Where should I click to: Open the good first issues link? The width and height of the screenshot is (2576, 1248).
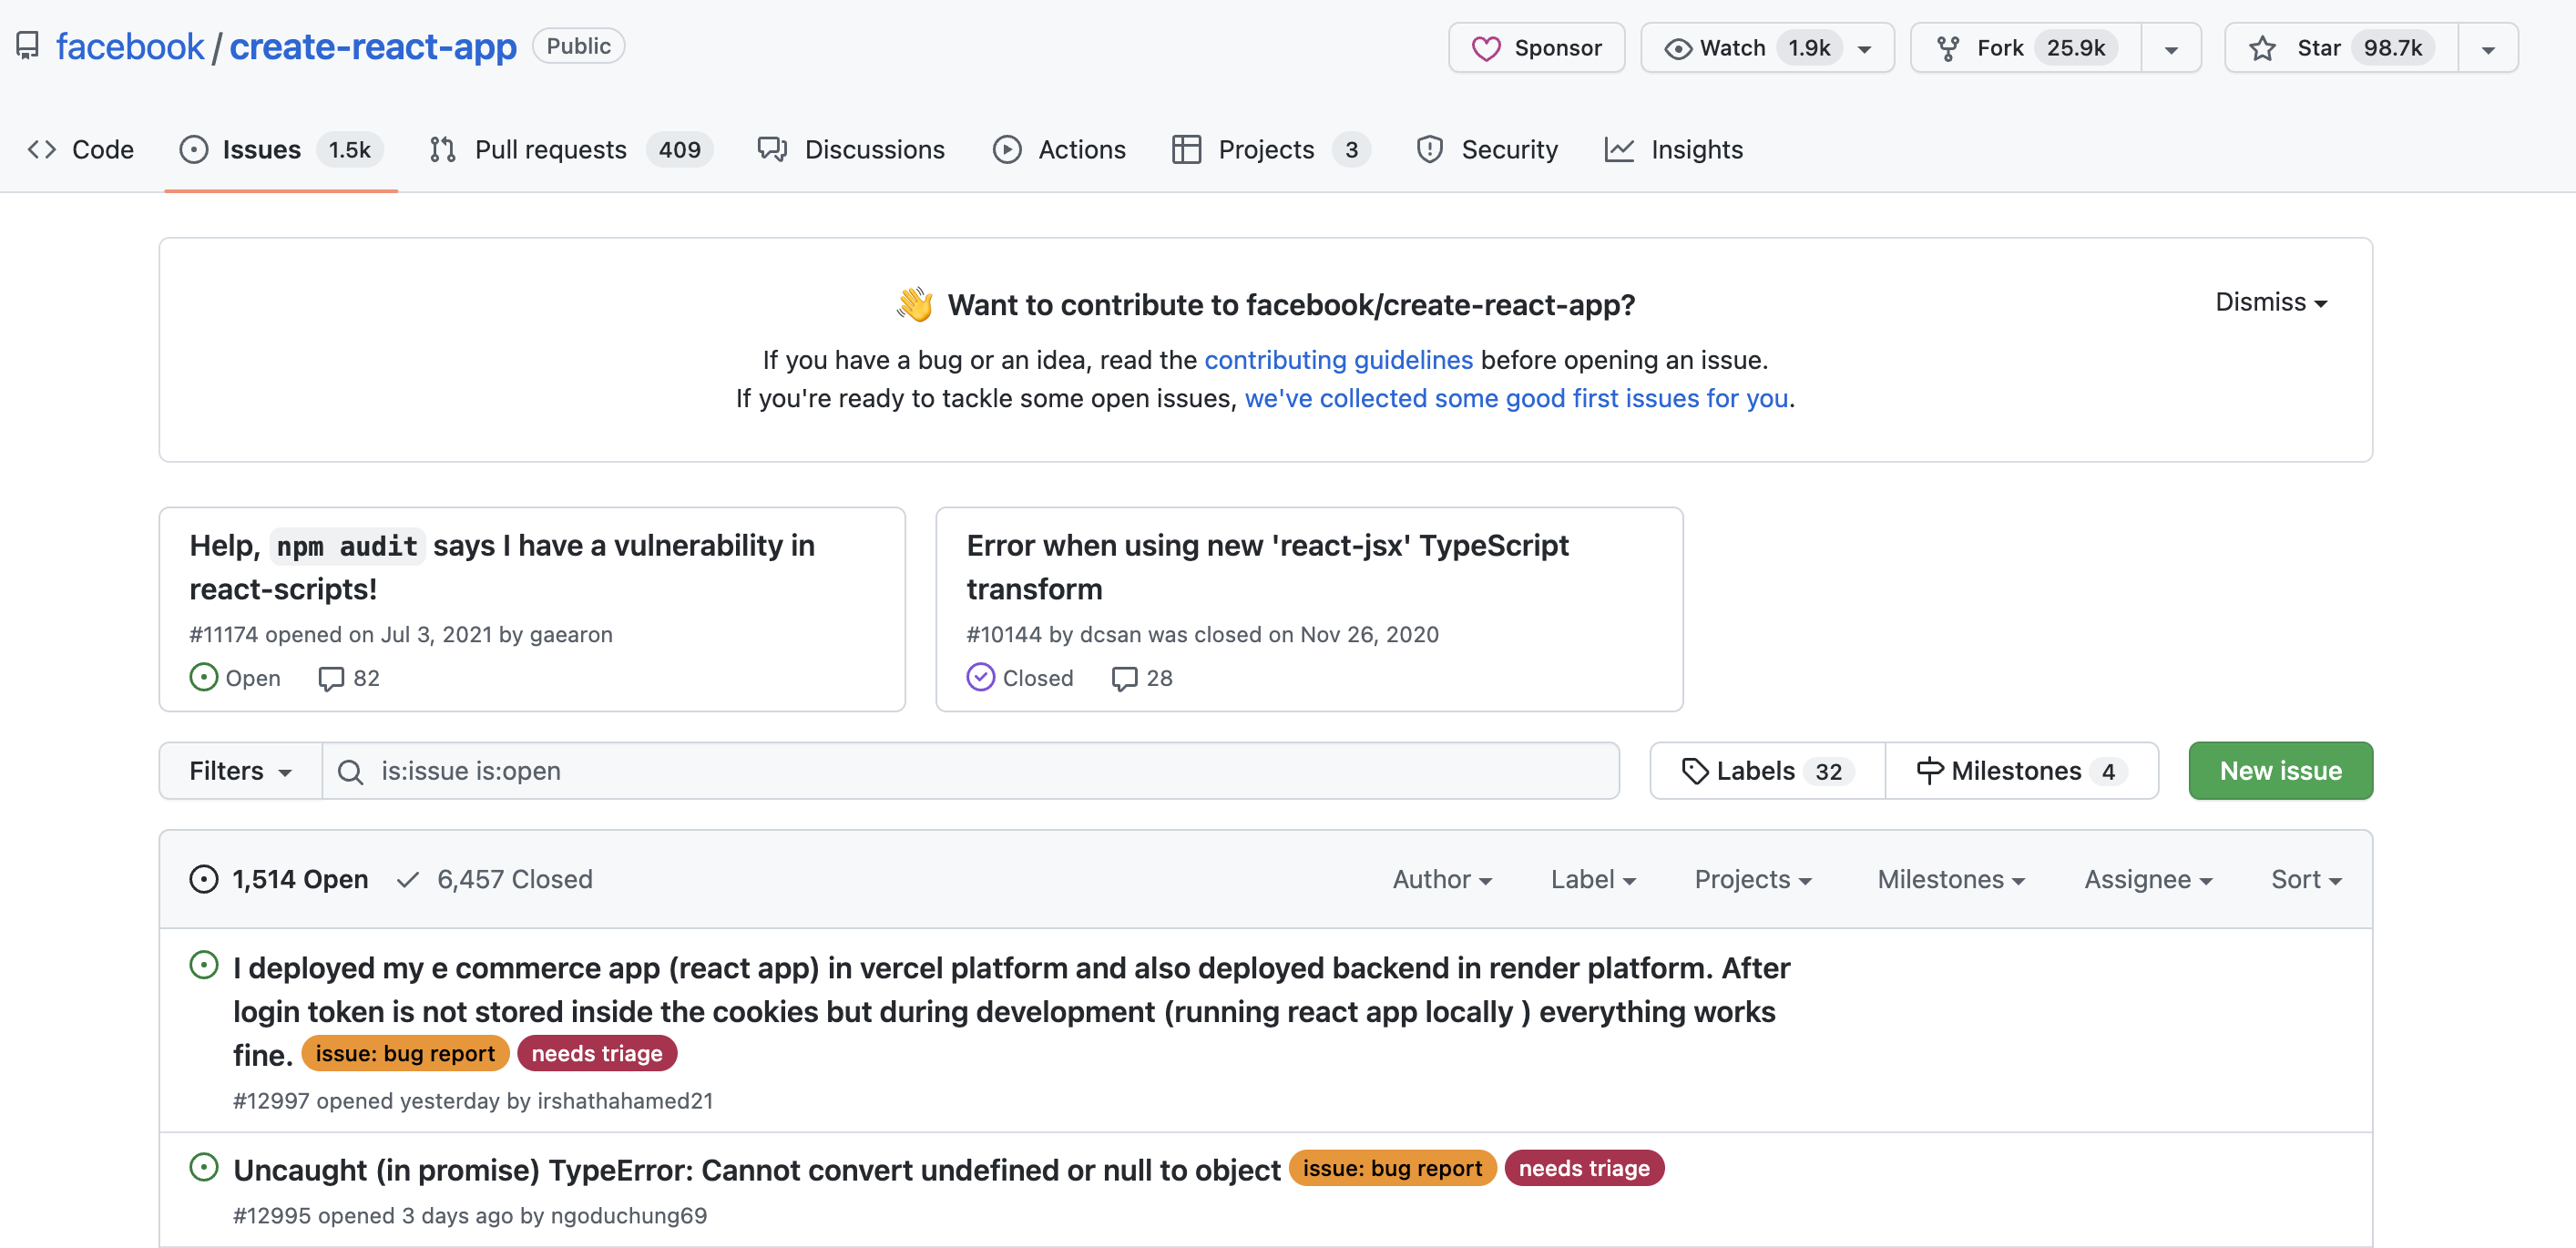tap(1516, 398)
